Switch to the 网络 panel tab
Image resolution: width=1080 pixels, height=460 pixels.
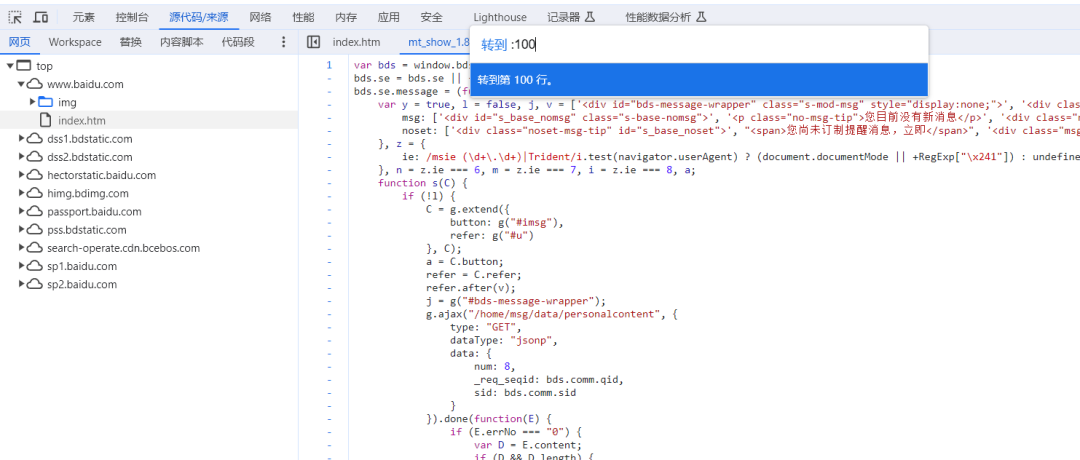tap(260, 17)
